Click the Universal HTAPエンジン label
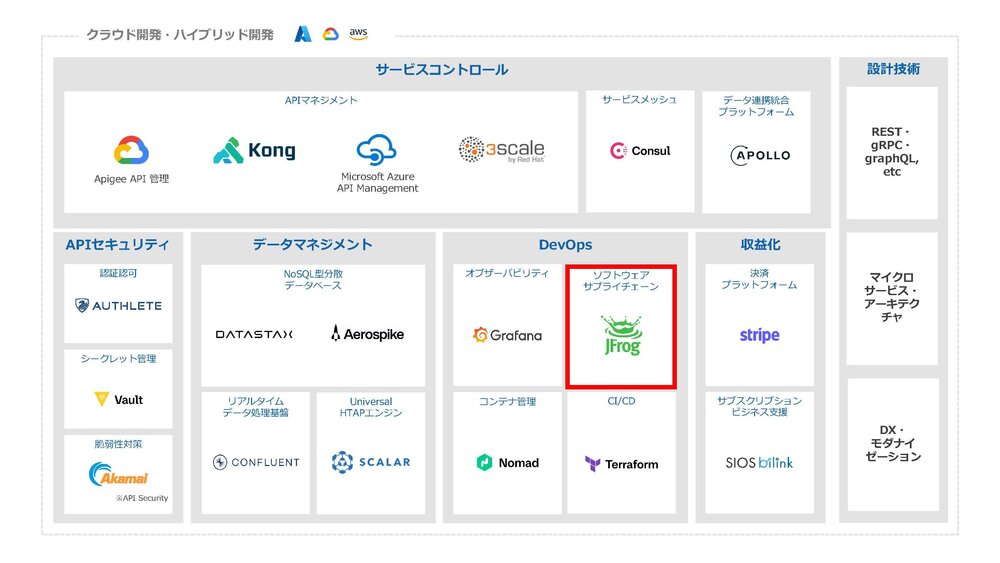Viewport: 1000px width, 563px height. 371,407
